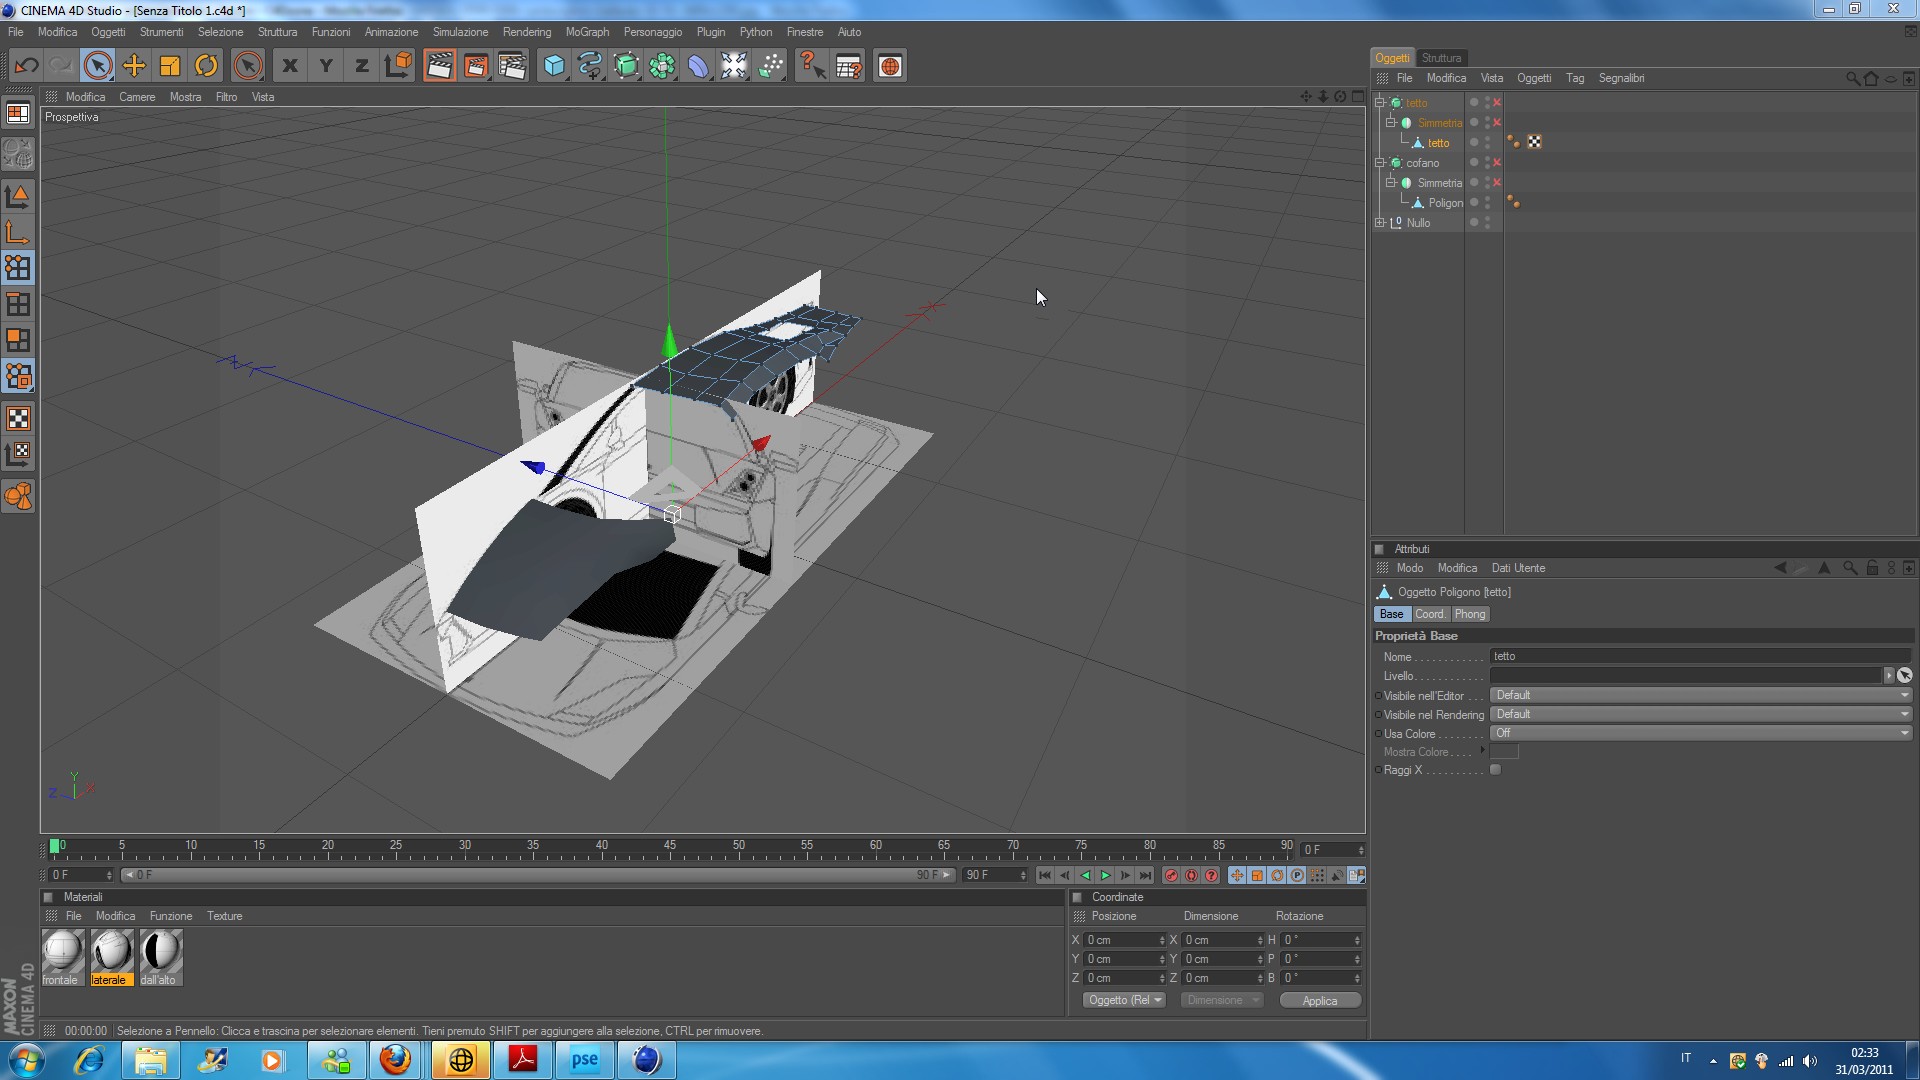This screenshot has height=1080, width=1920.
Task: Collapse the cofano object tree
Action: (1380, 163)
